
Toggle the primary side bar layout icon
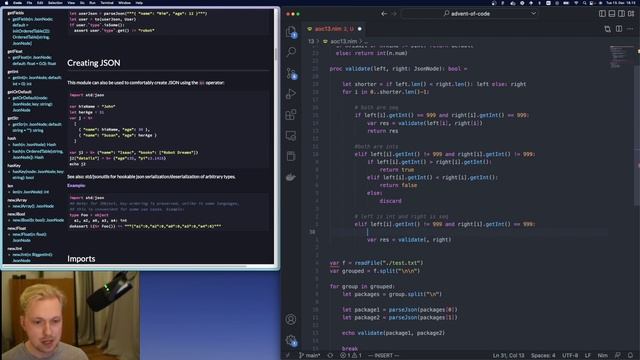click(x=602, y=13)
